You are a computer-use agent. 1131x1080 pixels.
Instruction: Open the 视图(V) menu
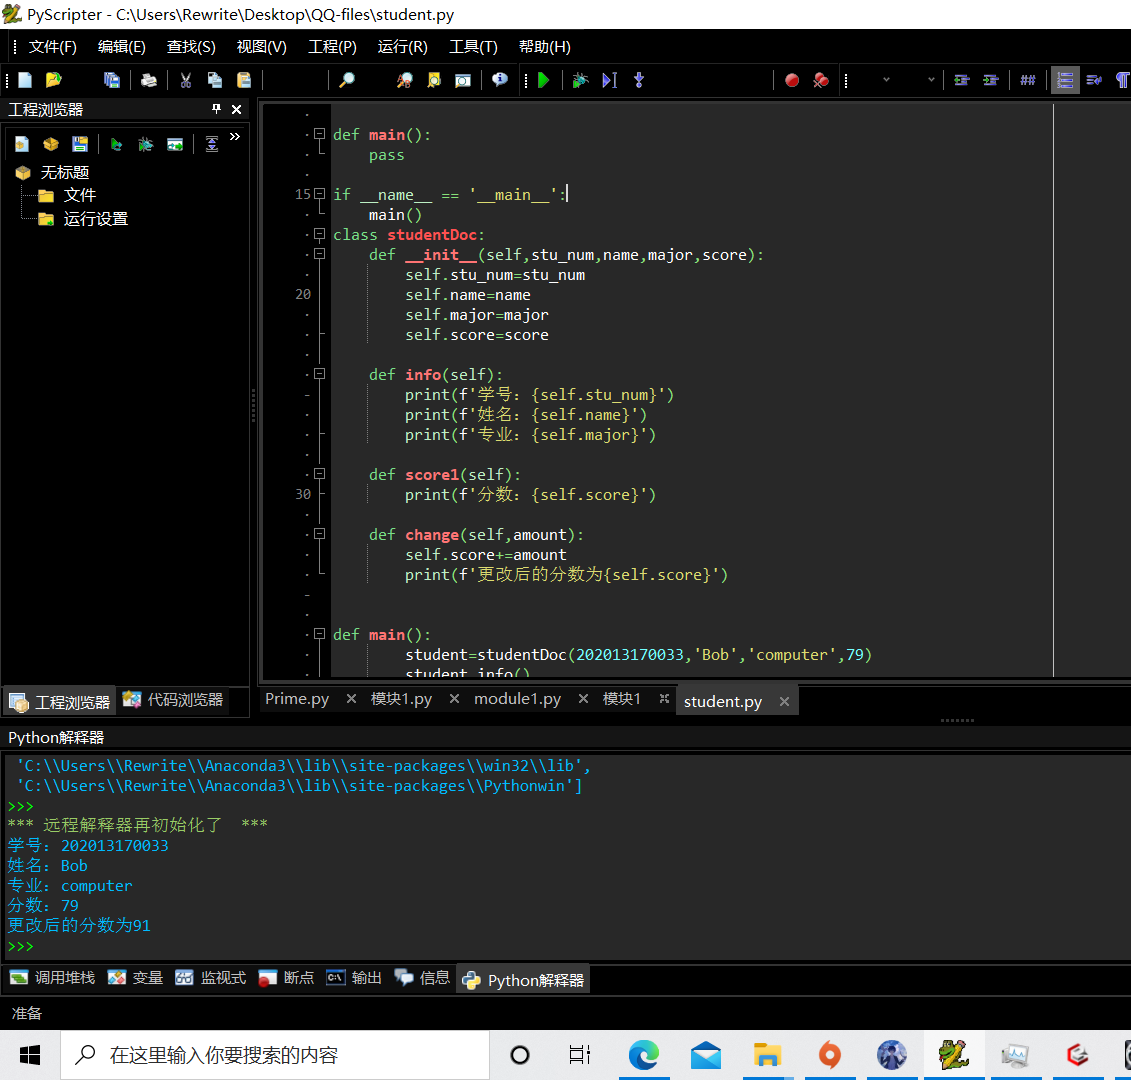tap(261, 47)
